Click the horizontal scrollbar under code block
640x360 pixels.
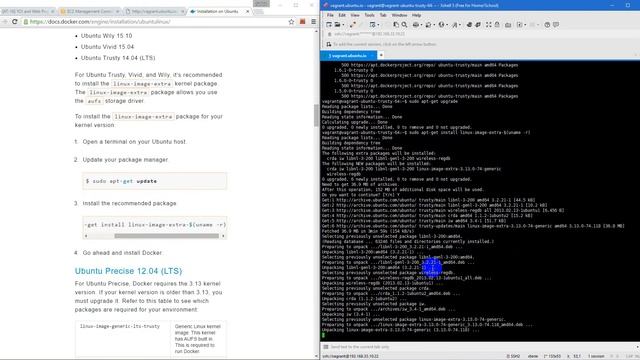pyautogui.click(x=167, y=236)
